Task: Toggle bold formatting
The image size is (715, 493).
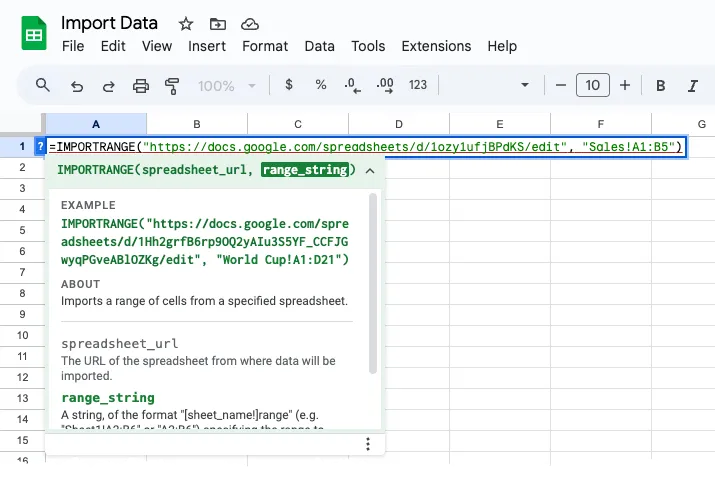Action: click(x=661, y=86)
